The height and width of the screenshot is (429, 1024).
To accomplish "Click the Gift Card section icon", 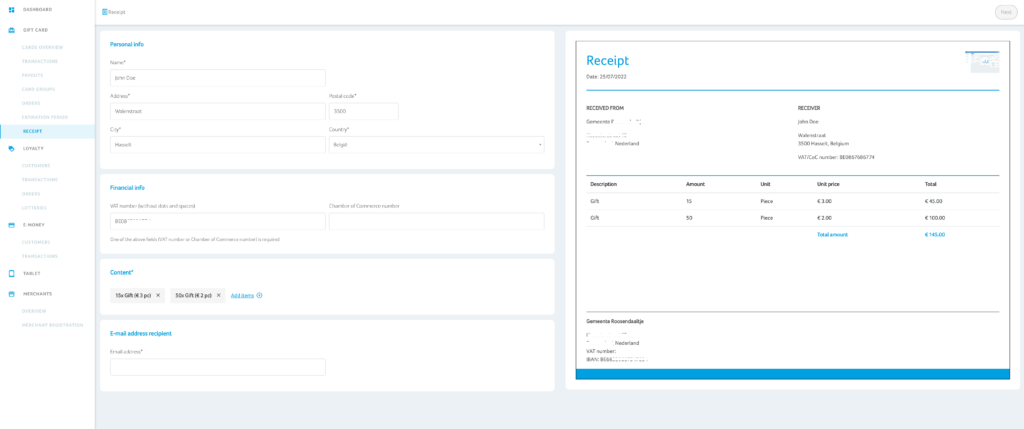I will 11,30.
